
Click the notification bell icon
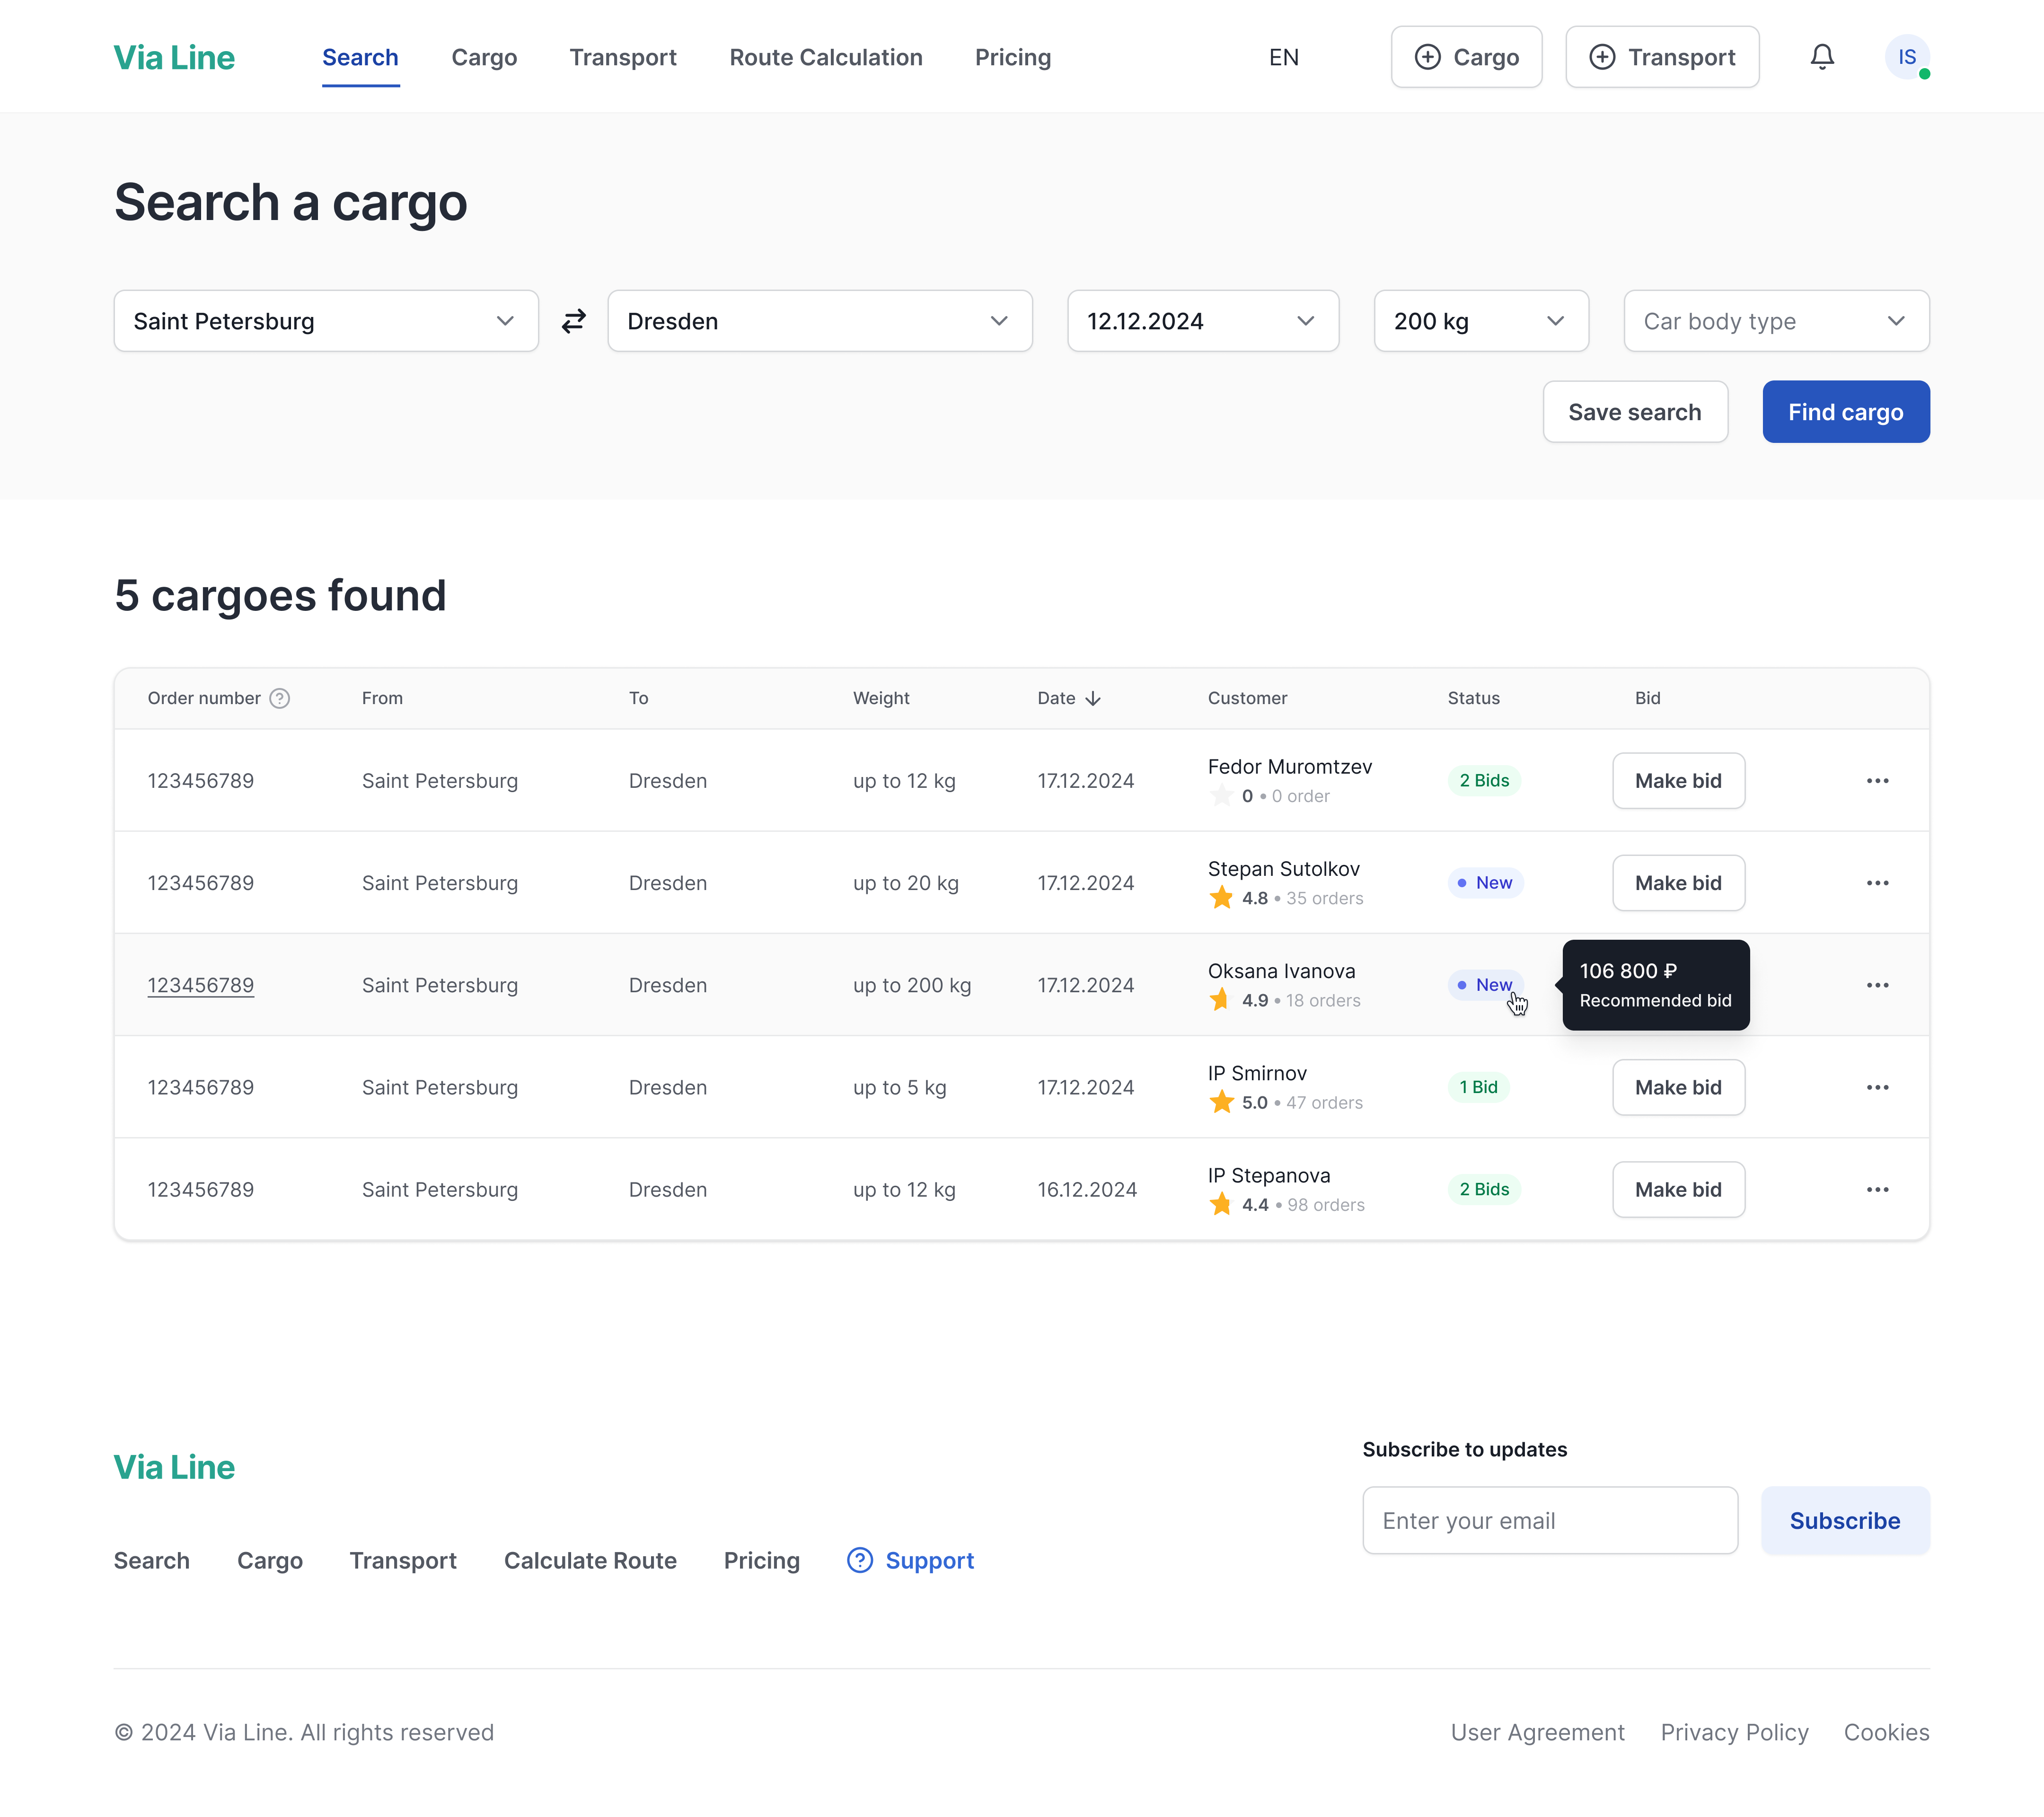pyautogui.click(x=1822, y=57)
